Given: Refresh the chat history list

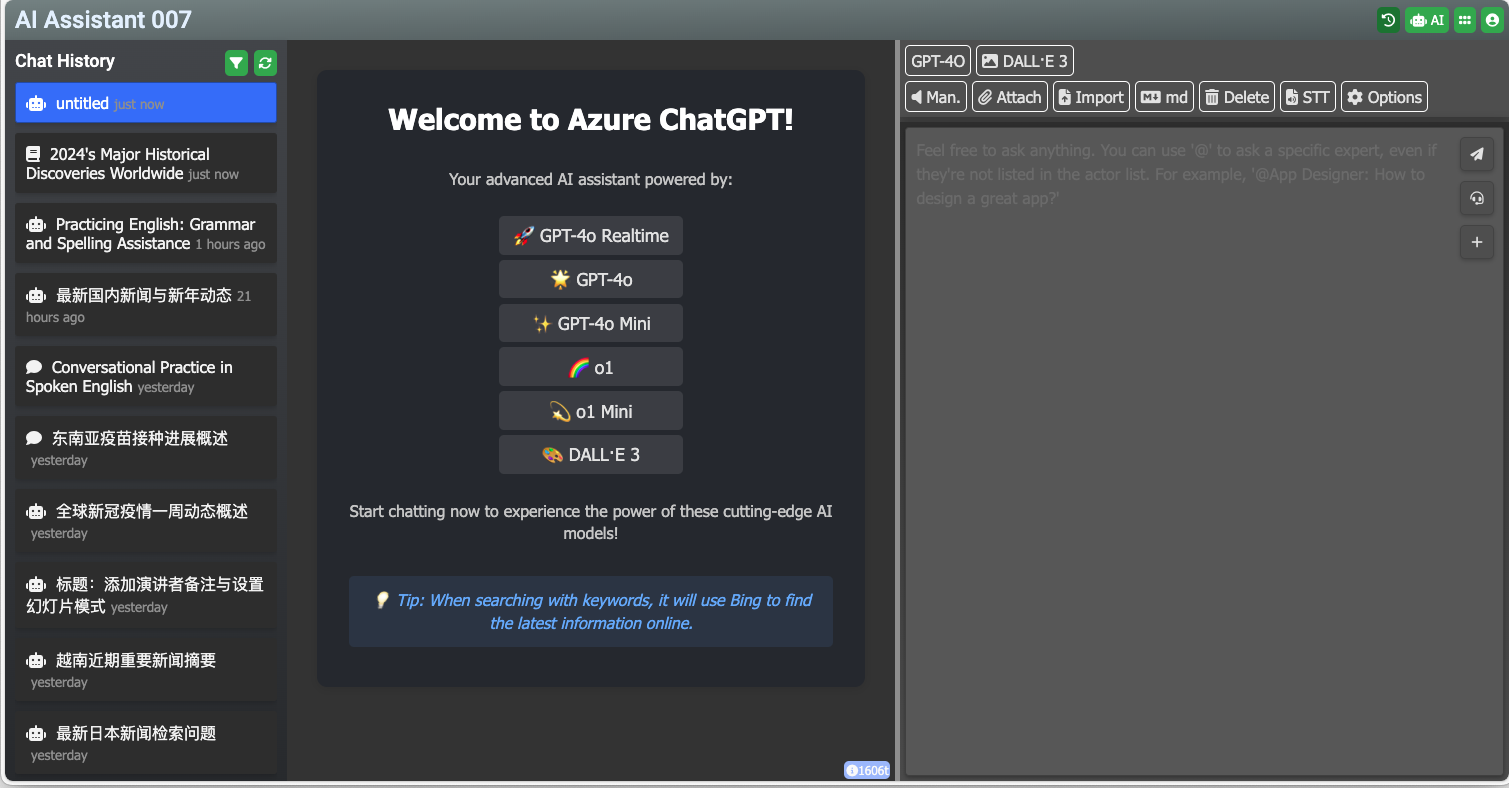Looking at the screenshot, I should [265, 64].
